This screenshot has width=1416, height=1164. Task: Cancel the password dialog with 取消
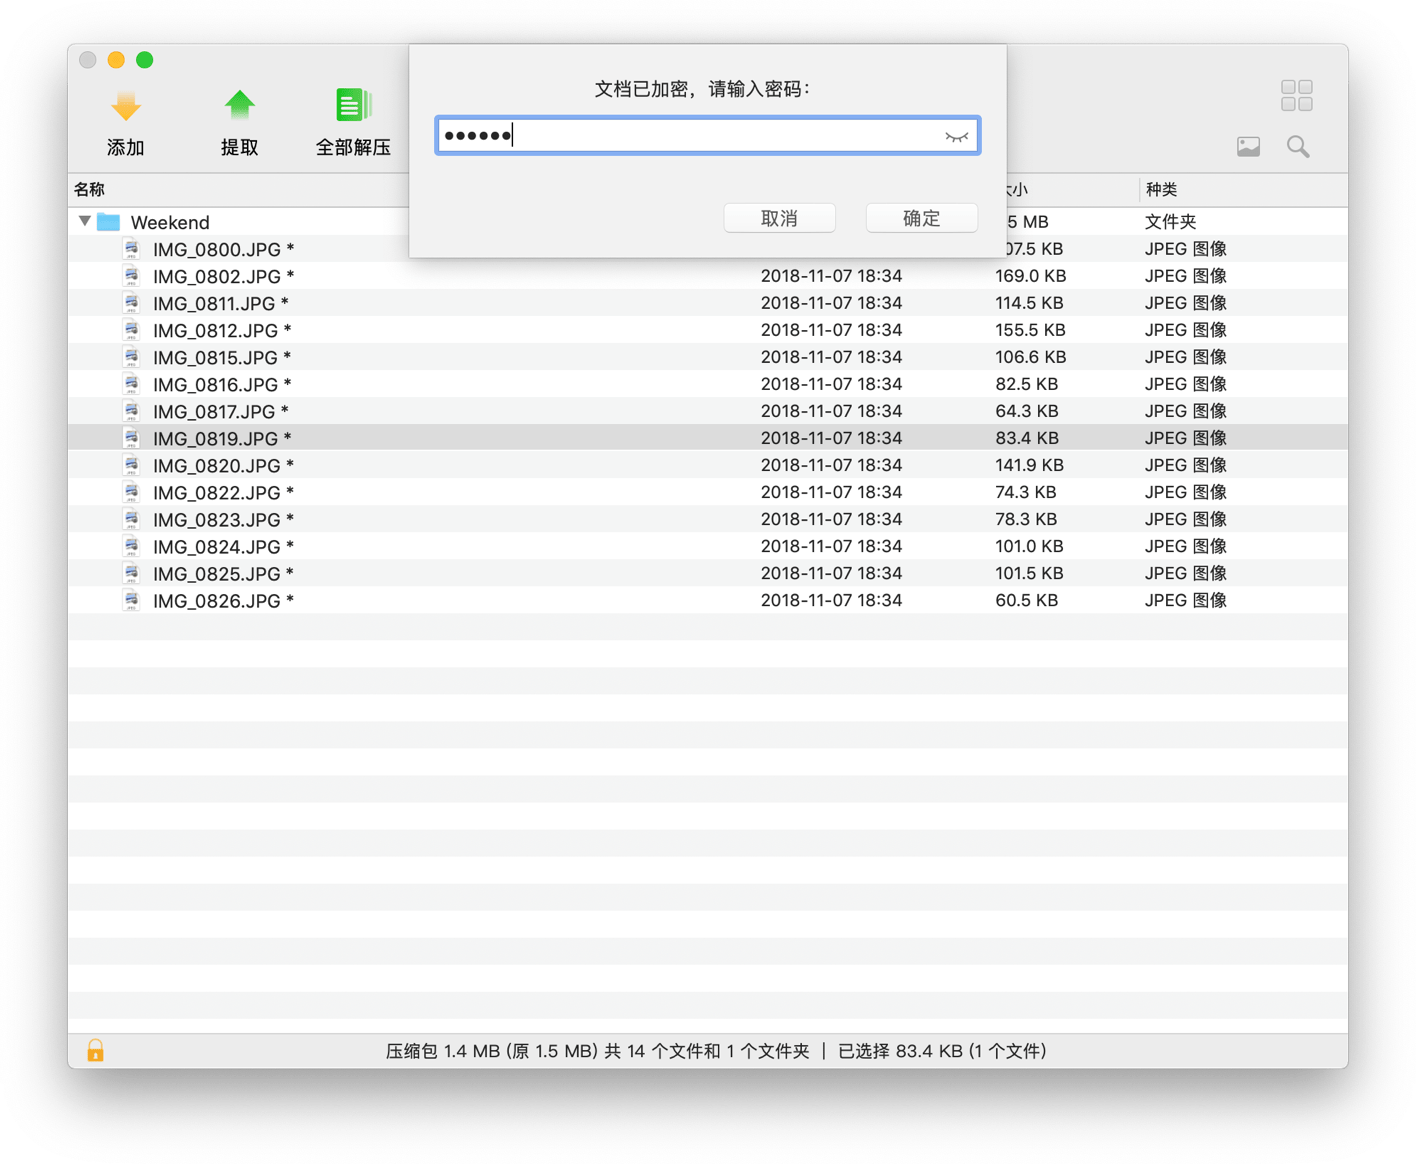(x=779, y=217)
